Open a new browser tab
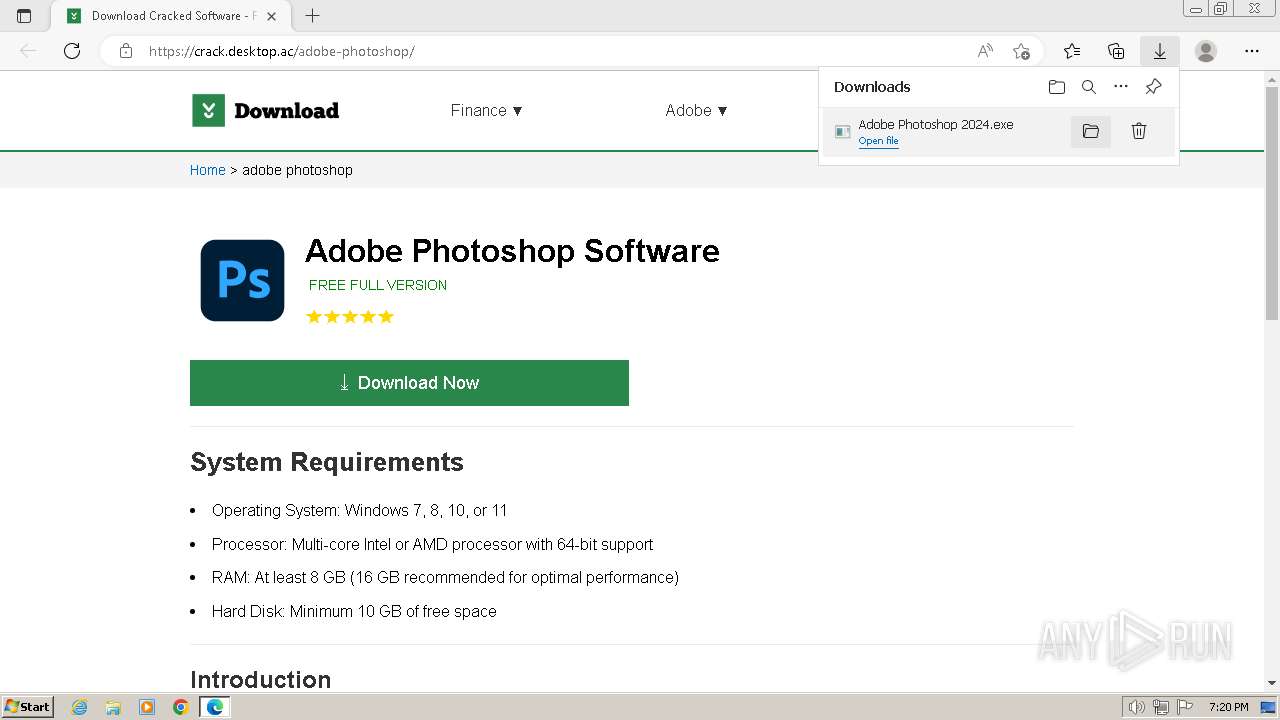This screenshot has height=720, width=1280. tap(313, 16)
